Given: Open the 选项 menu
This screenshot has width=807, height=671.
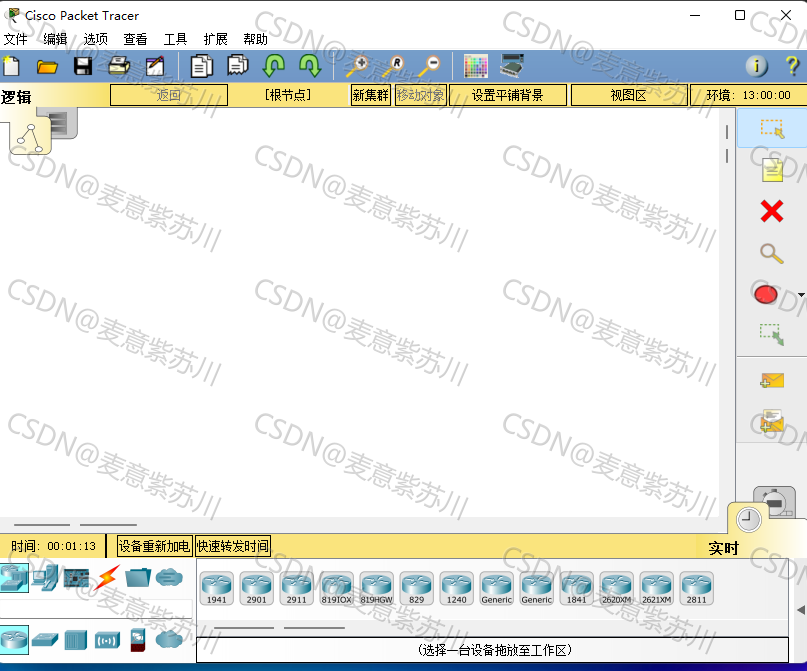Looking at the screenshot, I should click(x=95, y=39).
